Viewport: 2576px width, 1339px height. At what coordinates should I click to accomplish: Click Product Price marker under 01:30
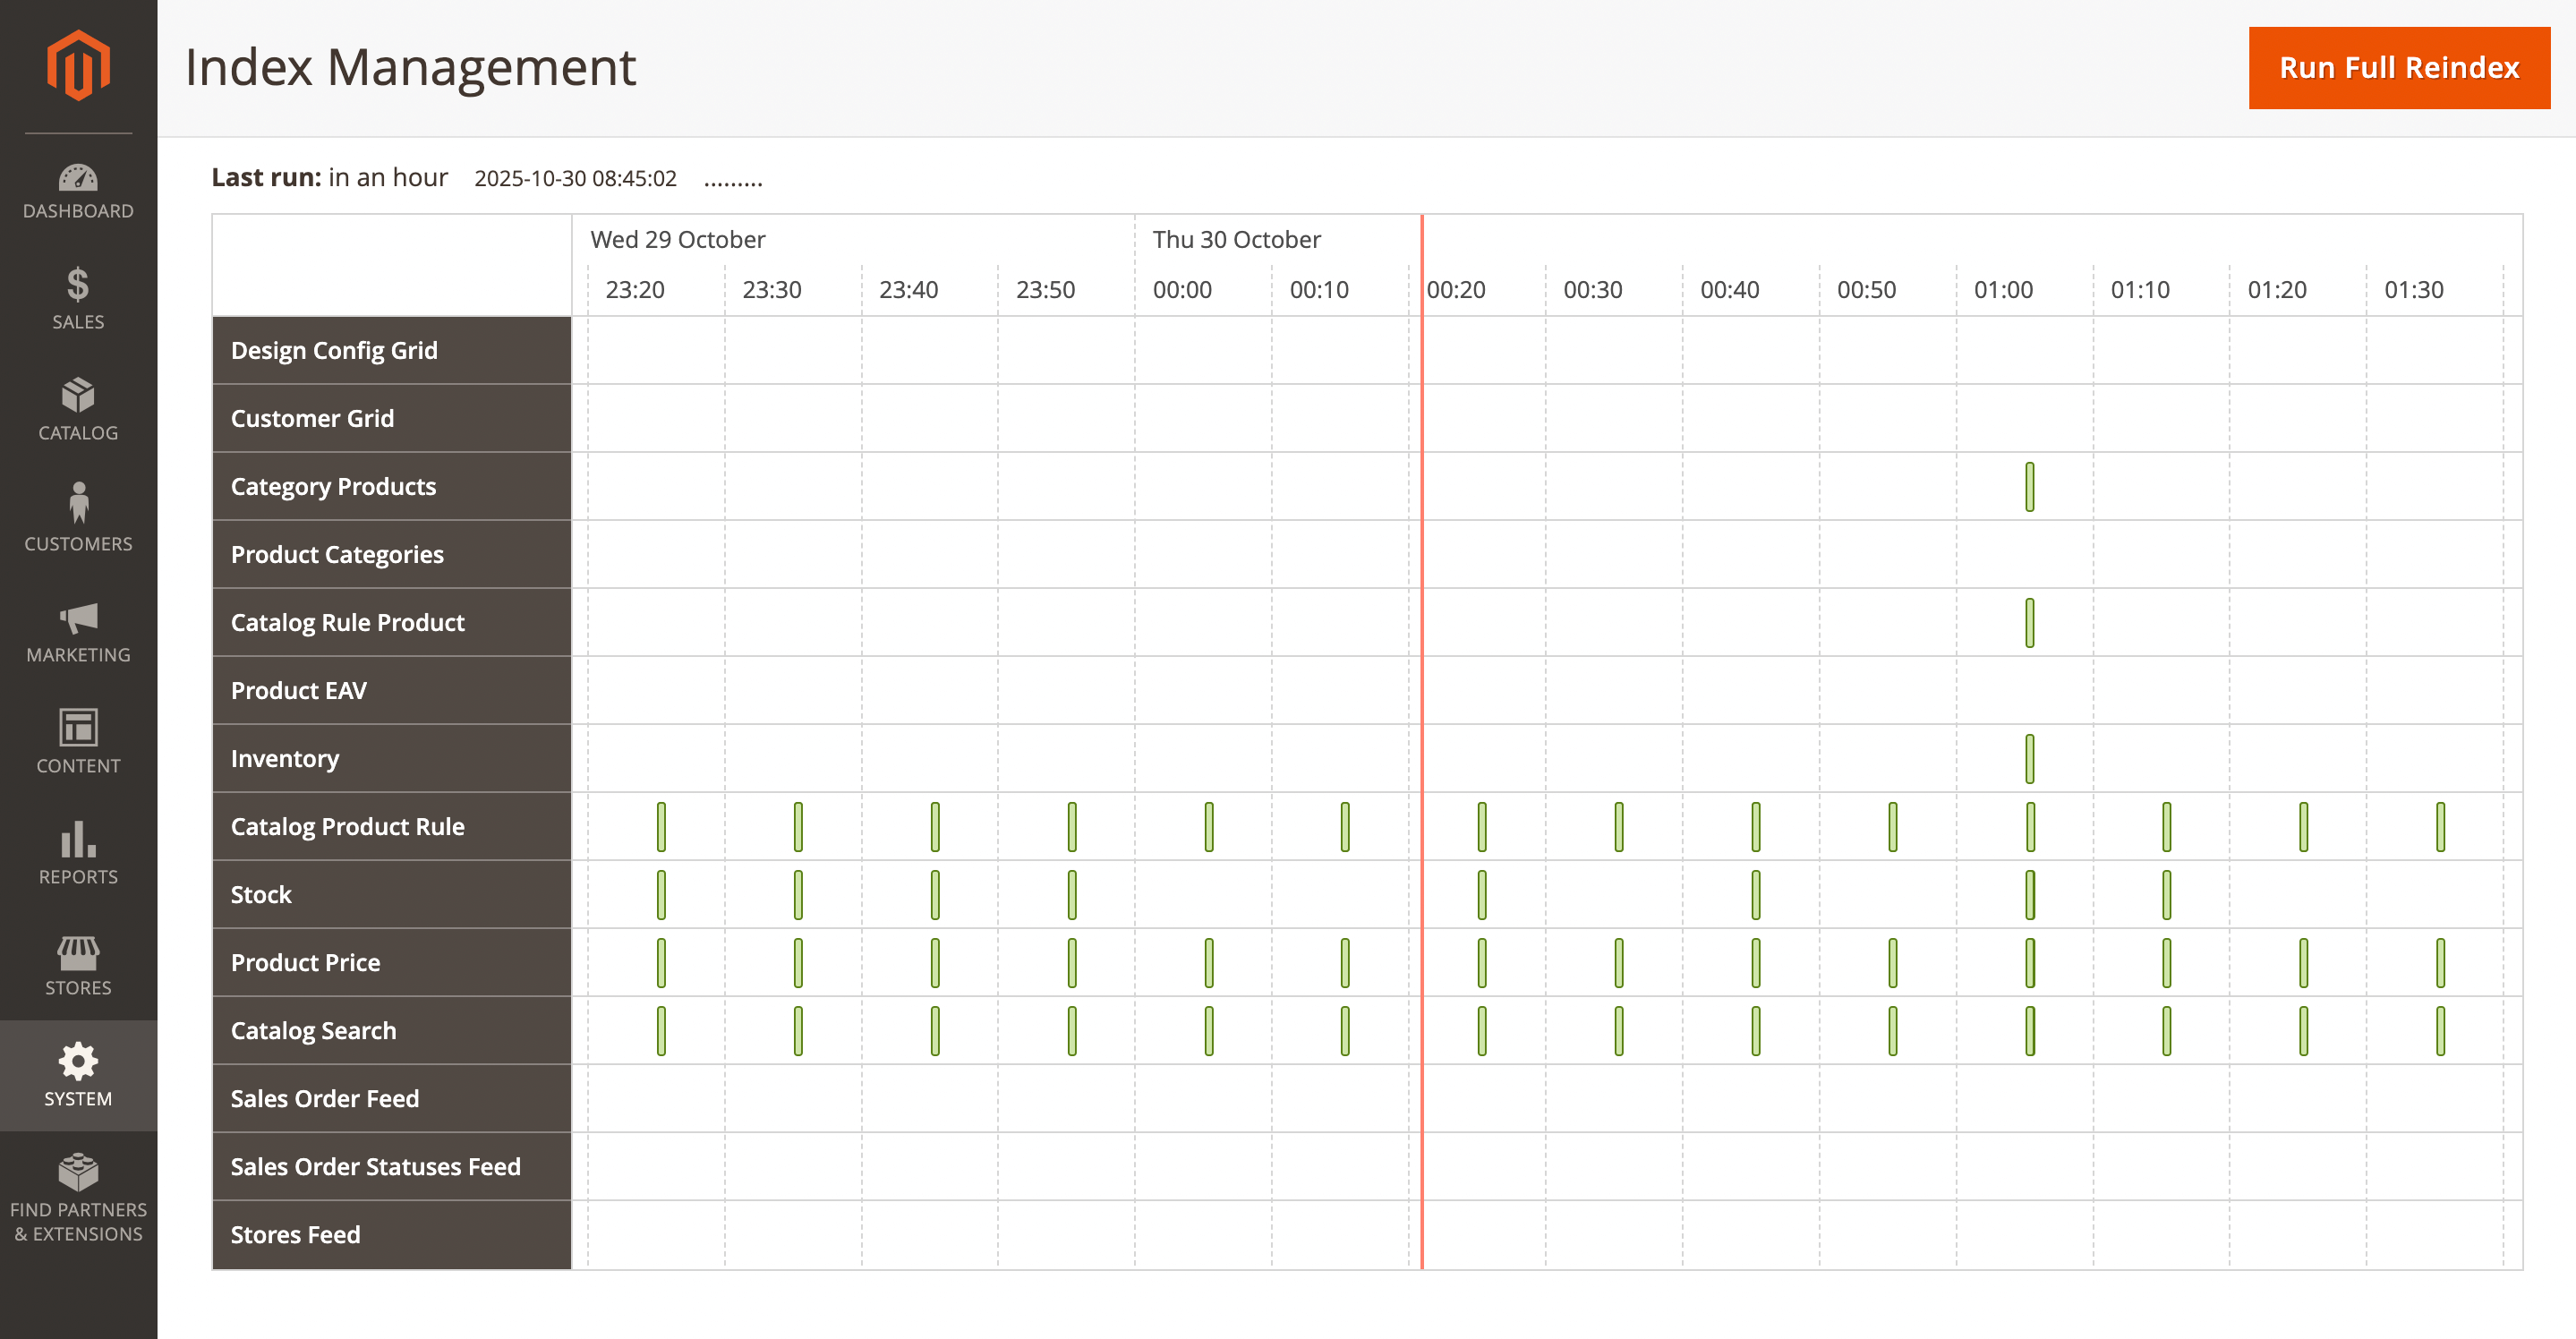tap(2440, 963)
